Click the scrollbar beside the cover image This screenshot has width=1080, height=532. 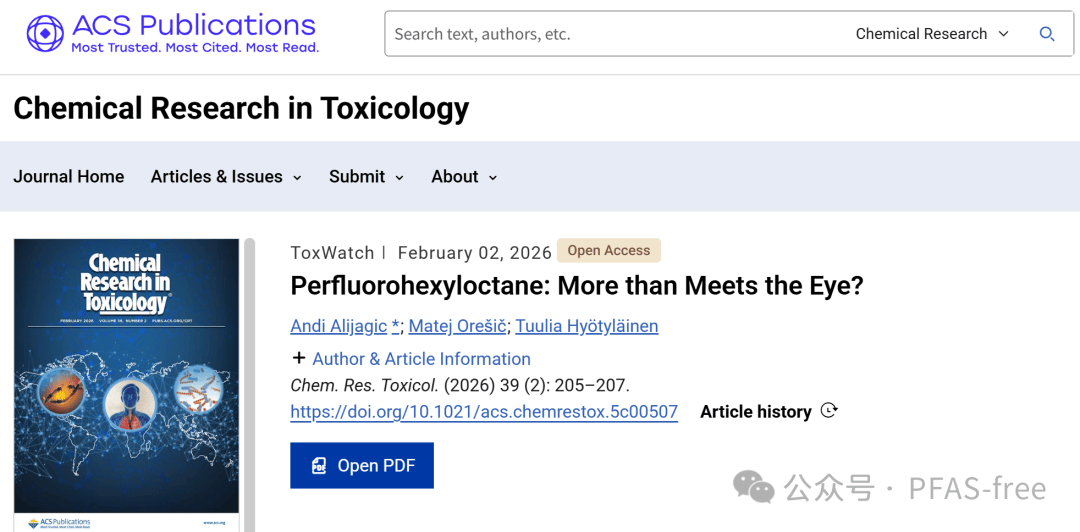(x=249, y=385)
